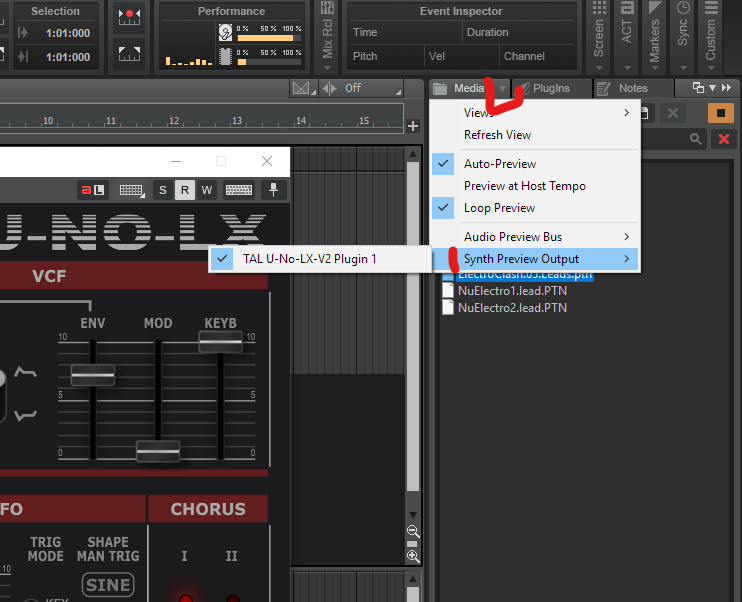The image size is (742, 602).
Task: Click the ACT Learn icon in plugin header
Action: point(93,190)
